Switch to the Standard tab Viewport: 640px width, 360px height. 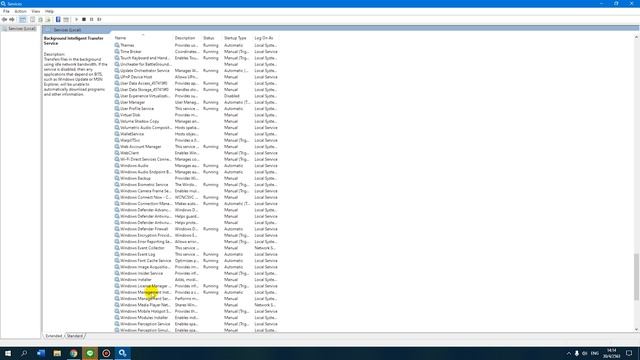tap(75, 336)
